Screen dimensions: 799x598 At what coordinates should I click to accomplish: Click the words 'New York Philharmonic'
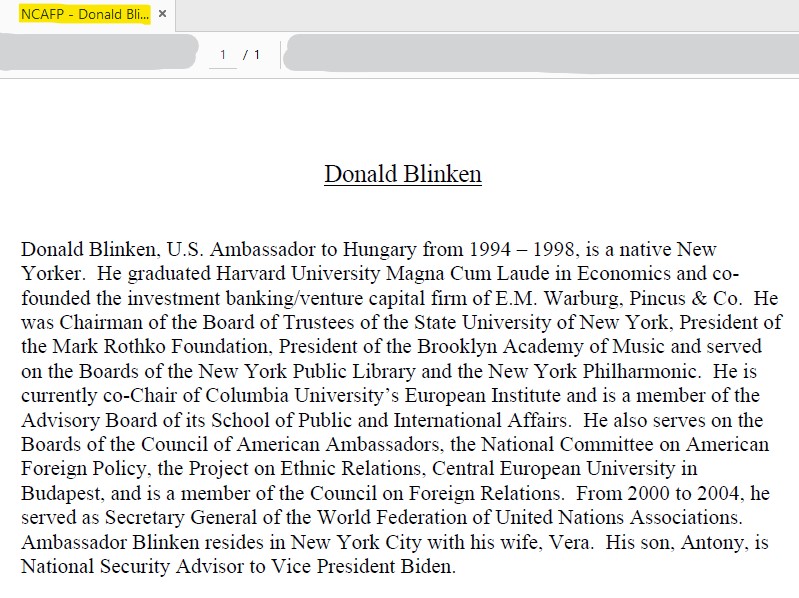pyautogui.click(x=593, y=371)
